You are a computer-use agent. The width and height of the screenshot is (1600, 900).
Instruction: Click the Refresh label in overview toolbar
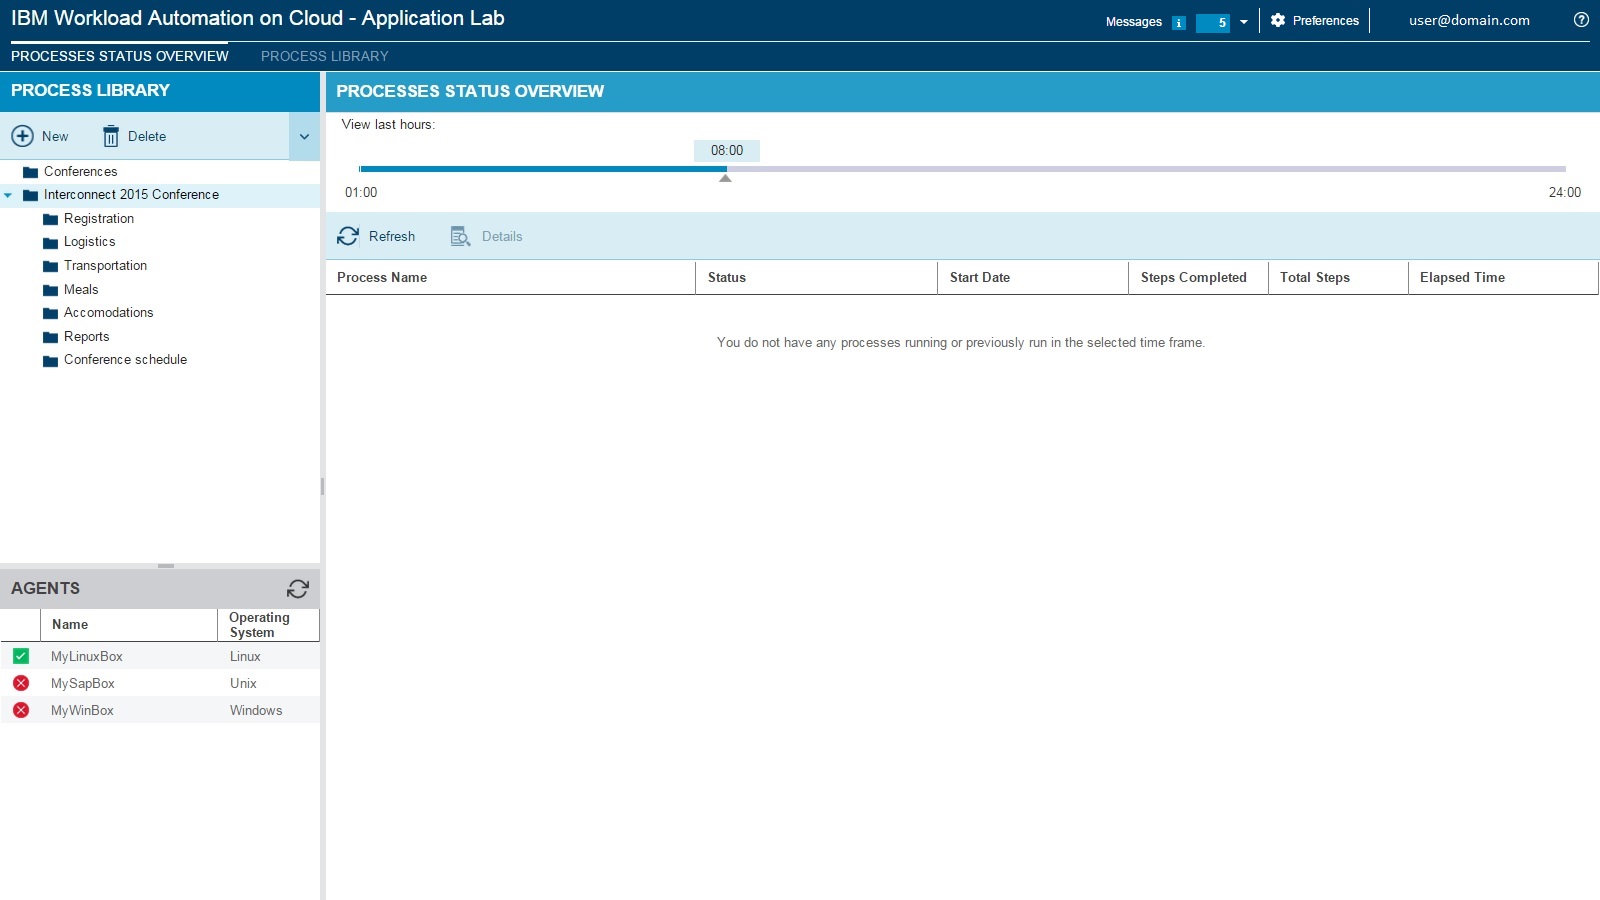click(x=392, y=236)
